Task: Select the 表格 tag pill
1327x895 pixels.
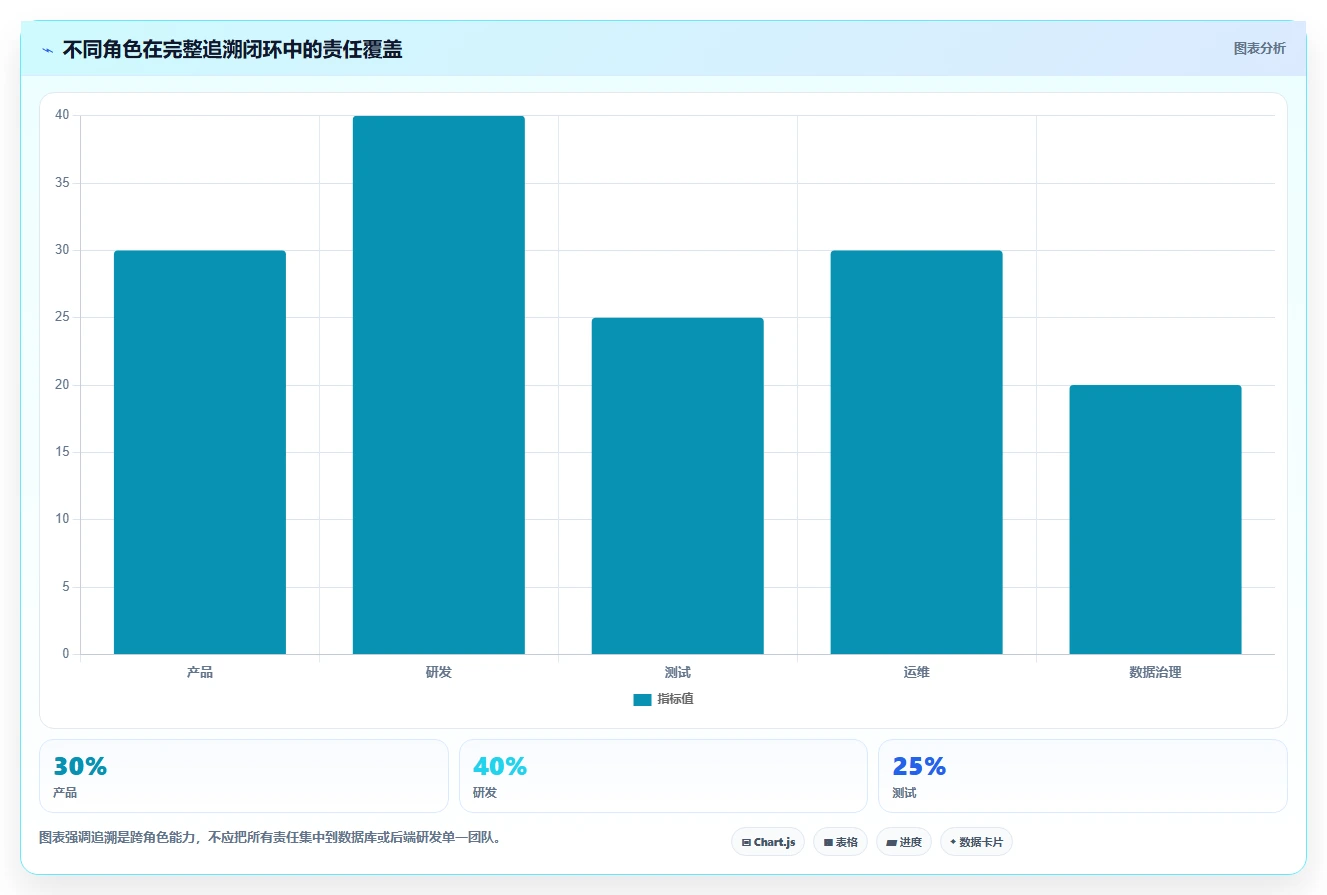Action: tap(840, 842)
